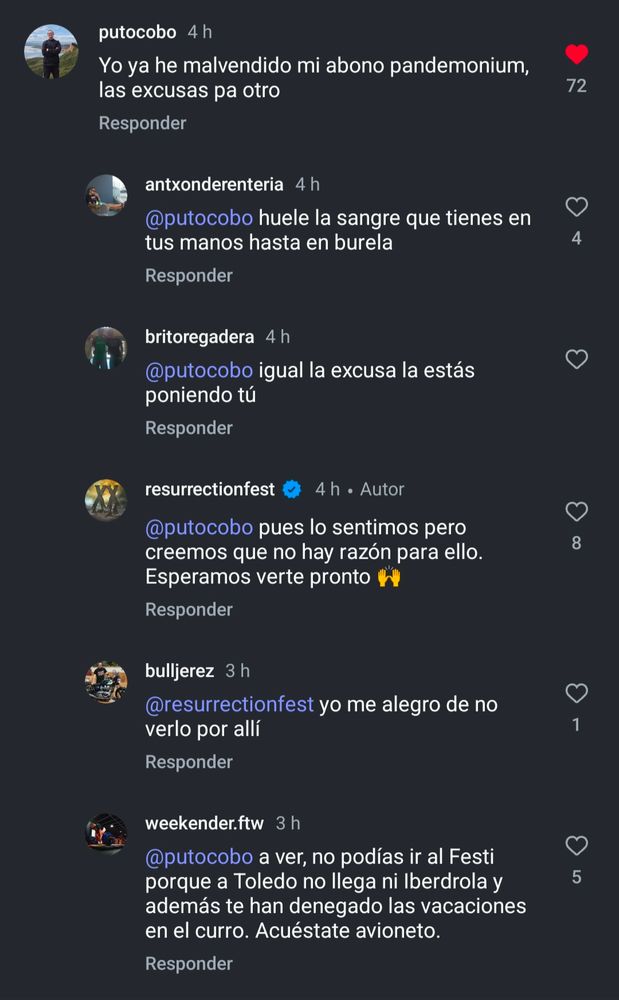Tap Responder under bulljerez's comment
Viewport: 619px width, 1000px height.
[x=189, y=761]
